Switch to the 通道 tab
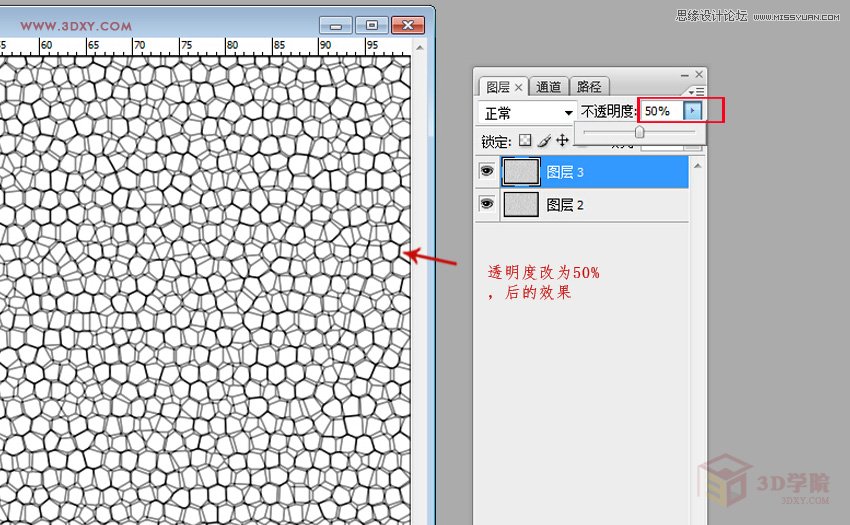This screenshot has height=525, width=850. (548, 87)
